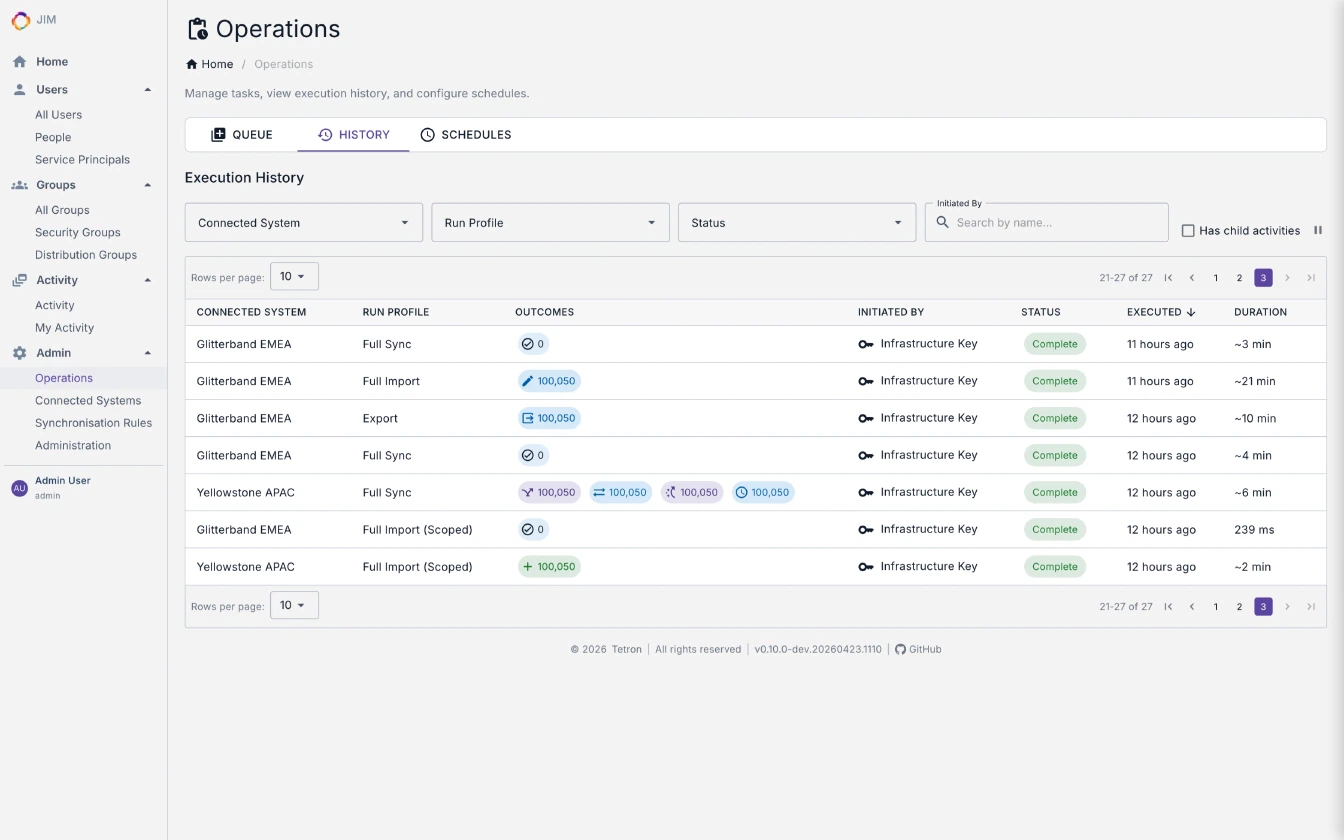This screenshot has height=840, width=1344.
Task: Open the Rows per page selector
Action: 294,276
